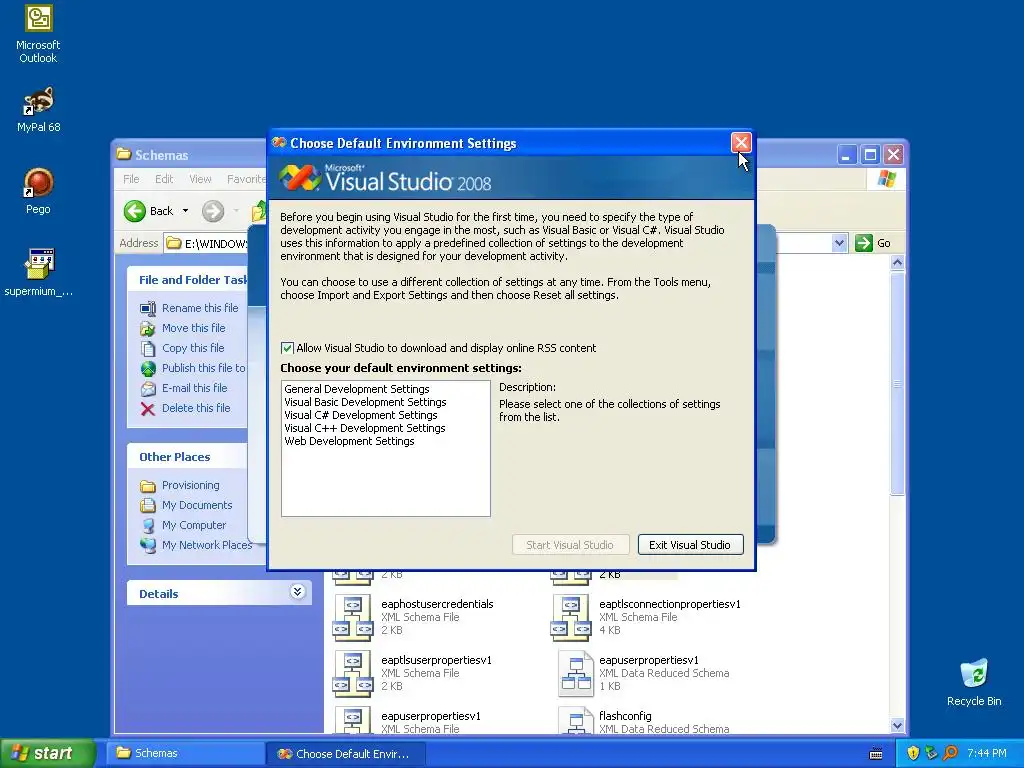Image resolution: width=1024 pixels, height=768 pixels.
Task: Click the Go button
Action: 873,244
